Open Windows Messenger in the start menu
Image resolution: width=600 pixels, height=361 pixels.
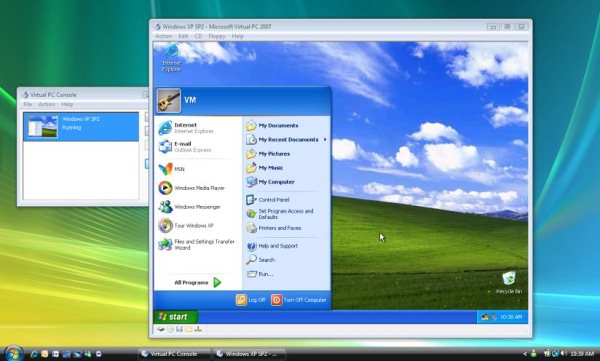coord(189,207)
